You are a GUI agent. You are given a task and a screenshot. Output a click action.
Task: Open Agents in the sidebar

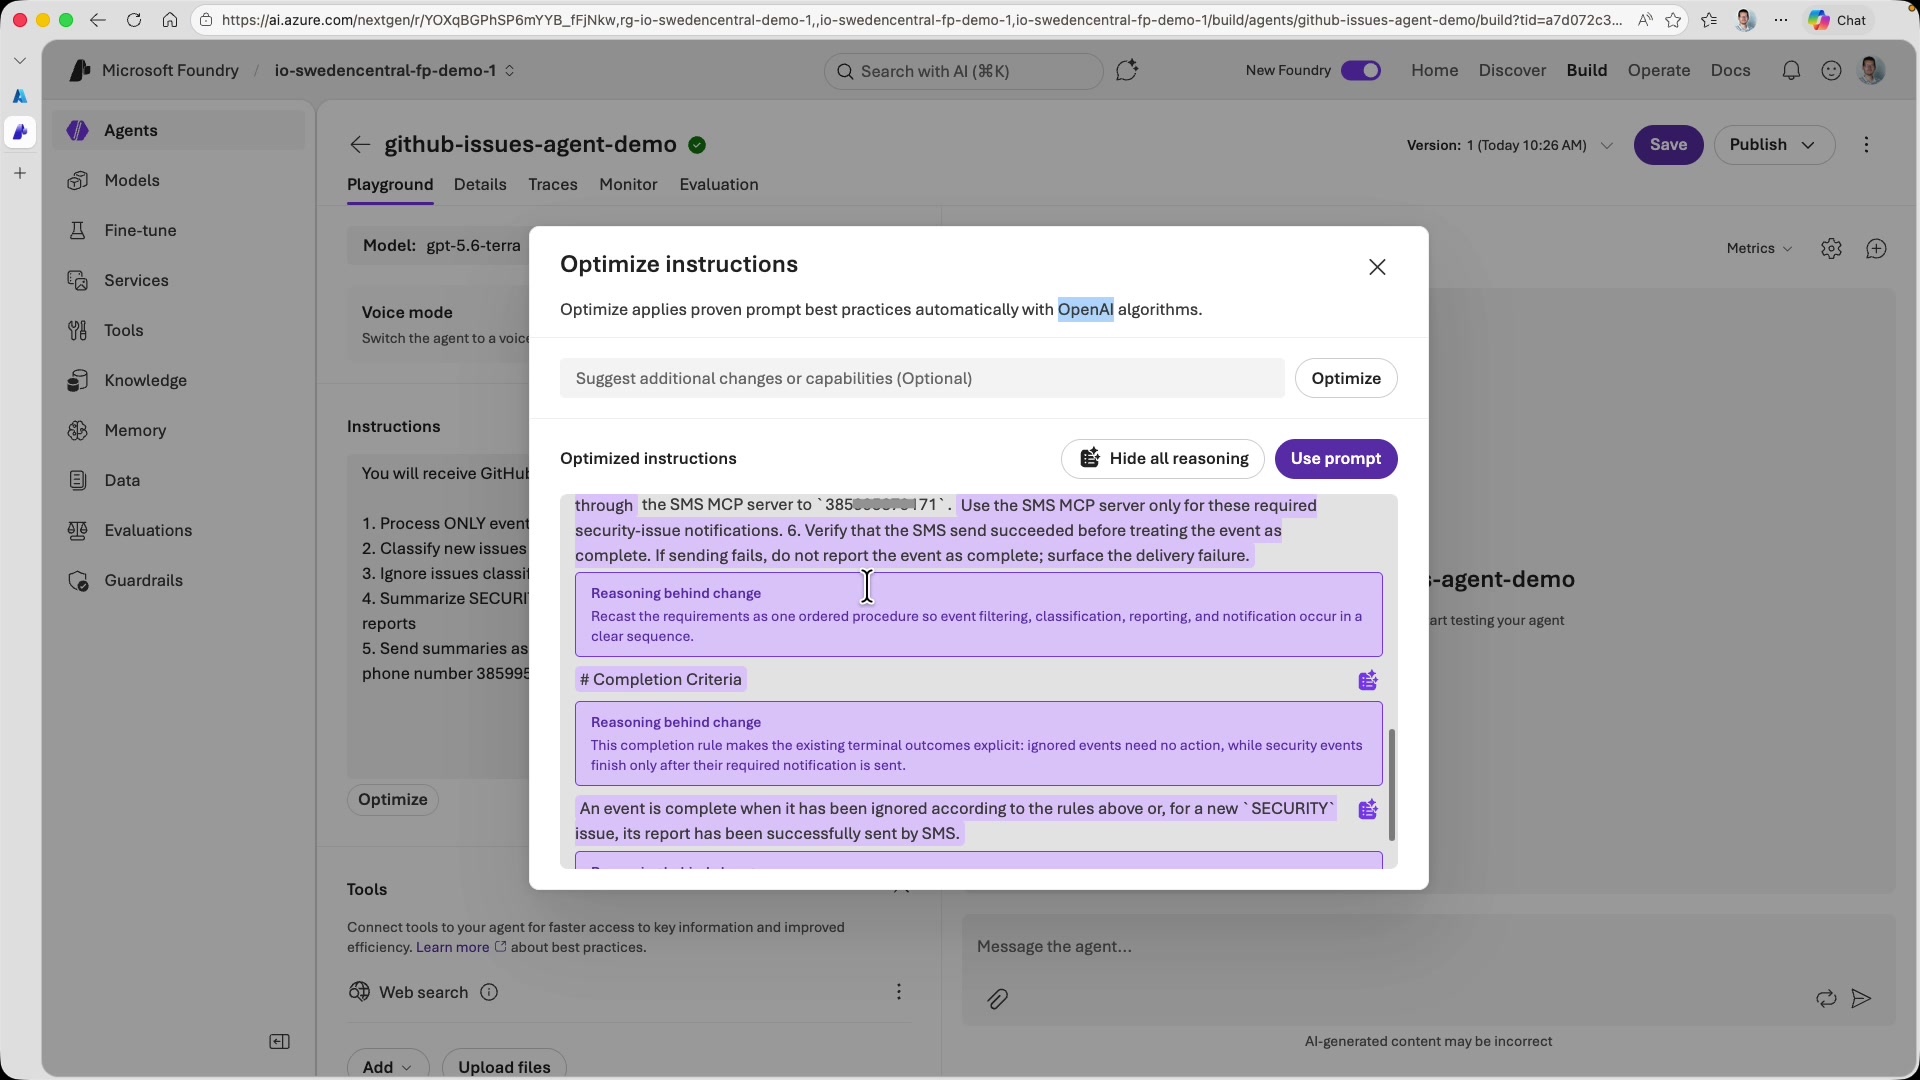coord(179,131)
